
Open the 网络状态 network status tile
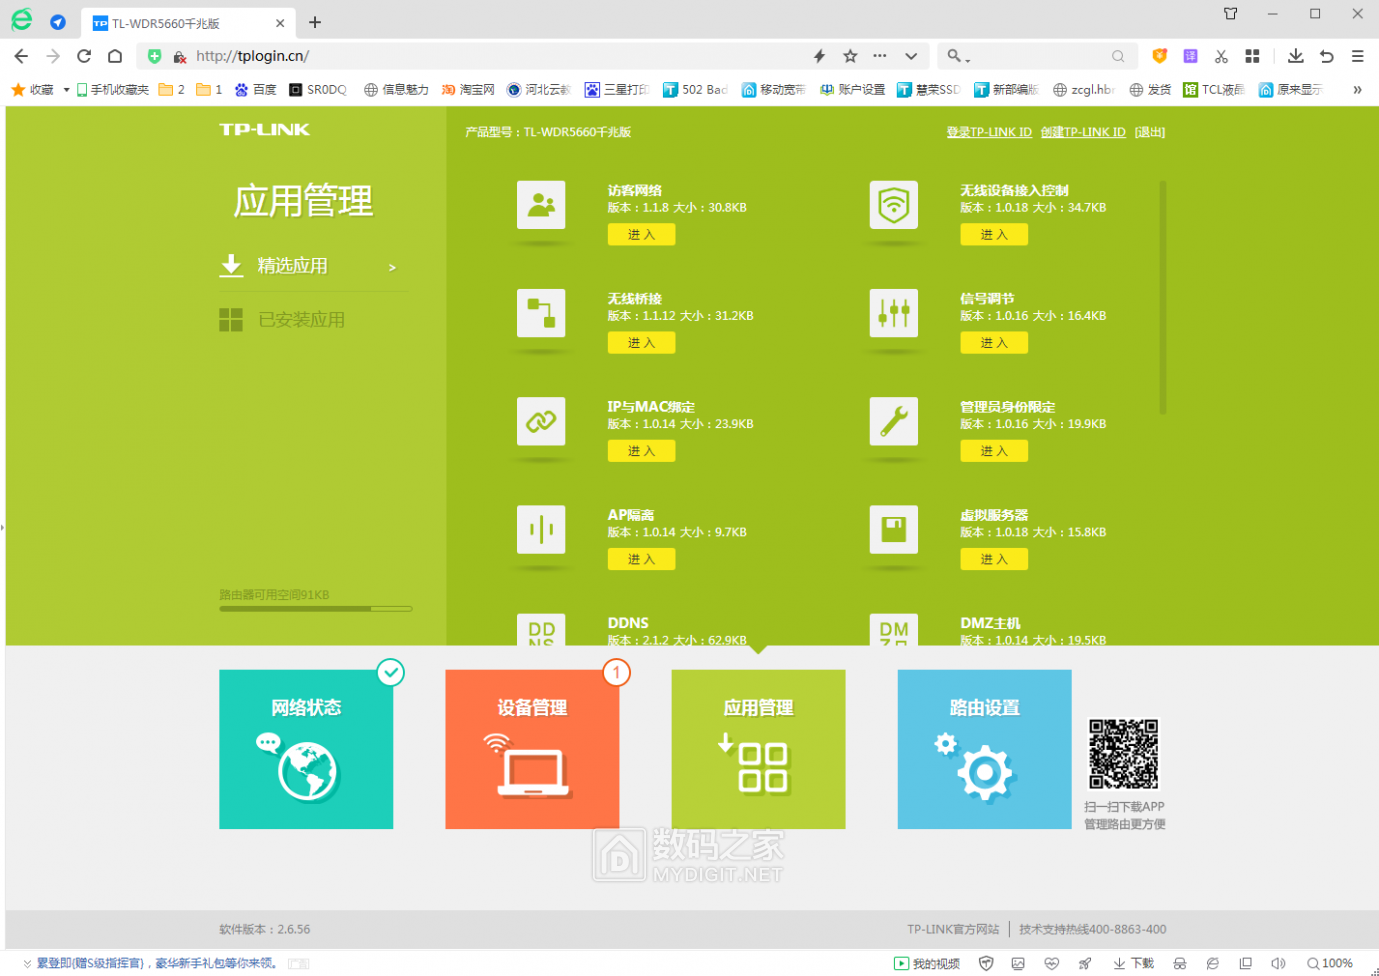pos(306,749)
